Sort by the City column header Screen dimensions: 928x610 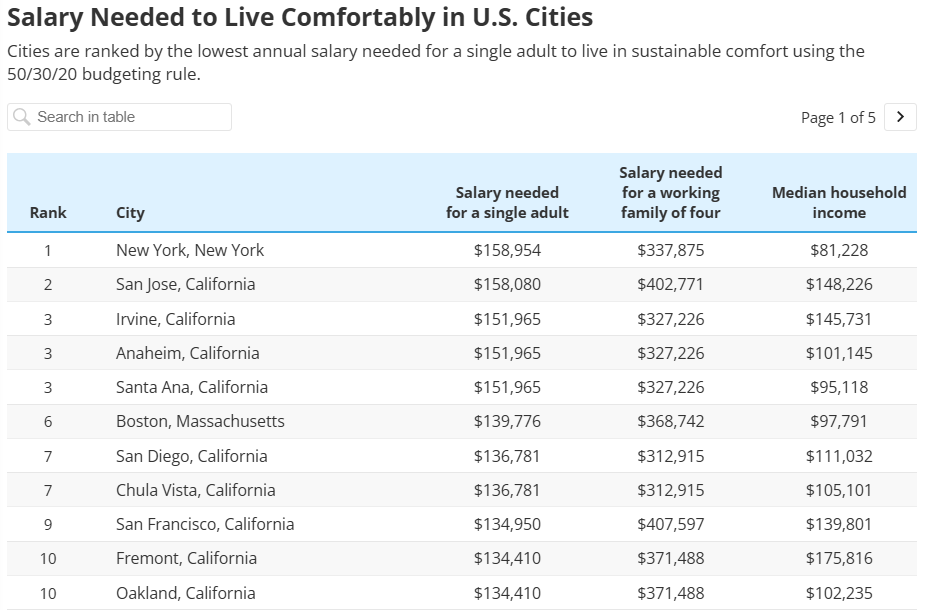(x=130, y=212)
